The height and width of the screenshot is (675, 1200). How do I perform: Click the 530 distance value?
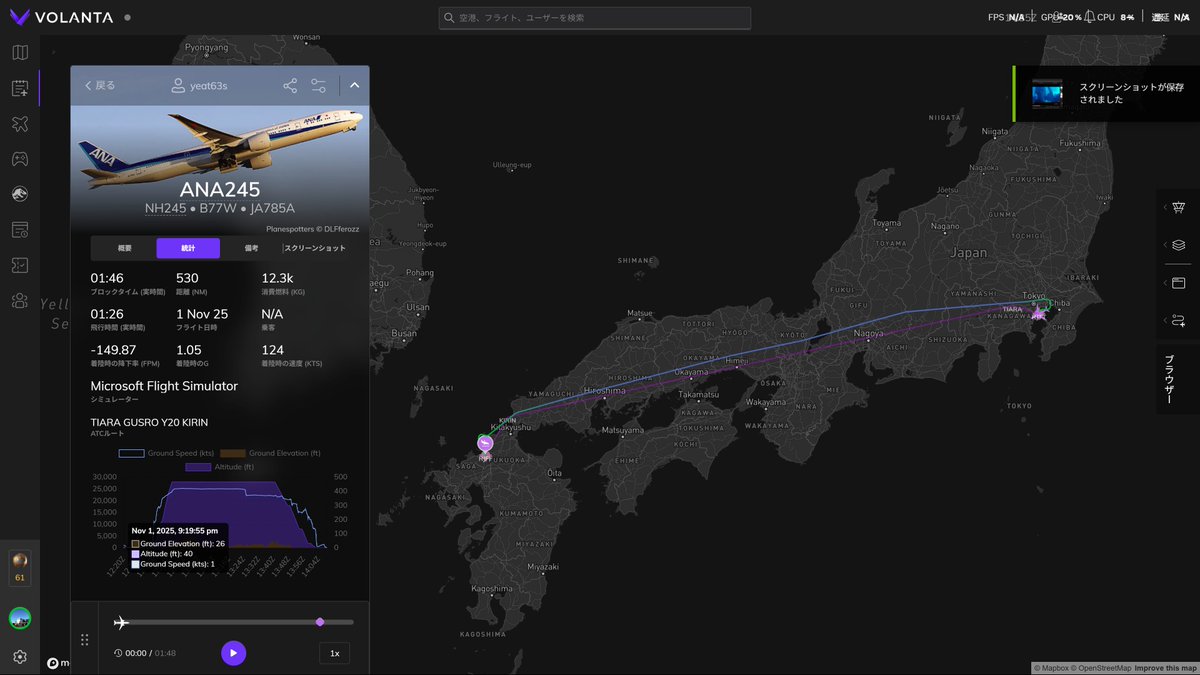(187, 278)
